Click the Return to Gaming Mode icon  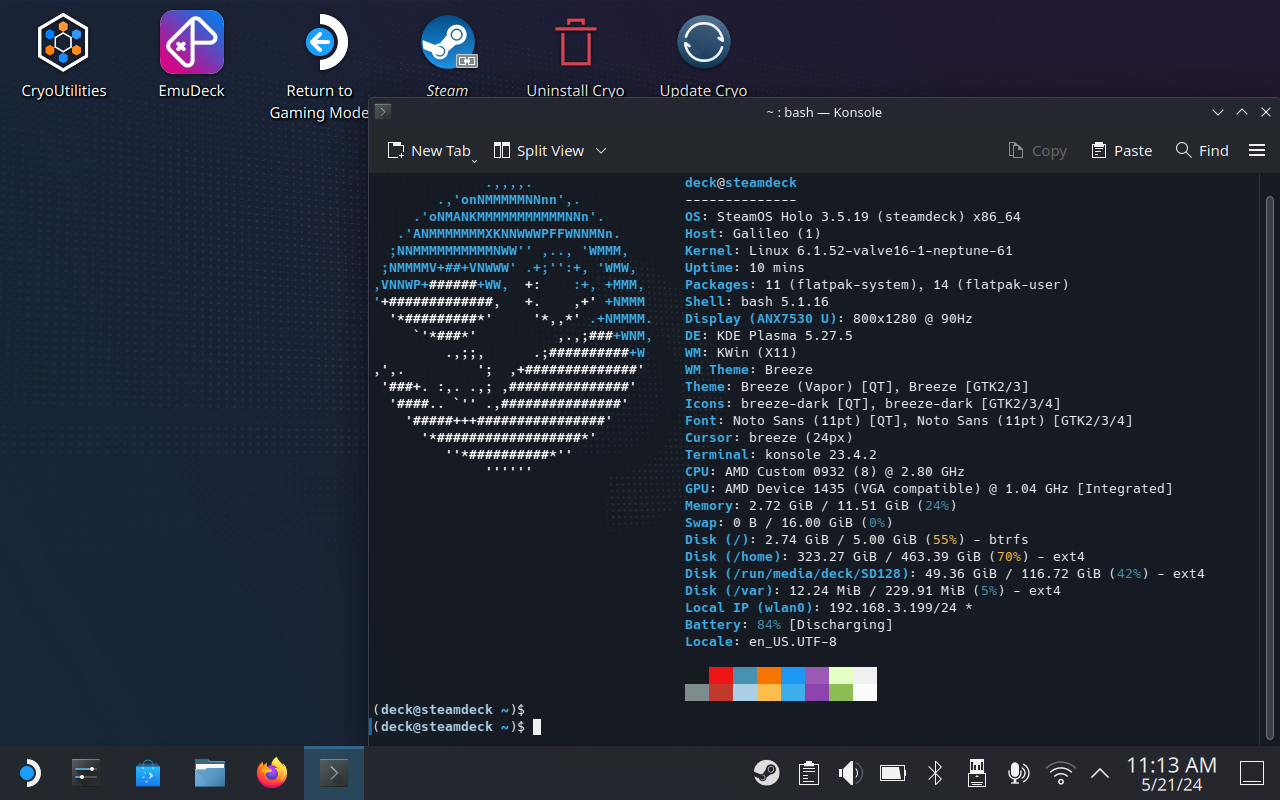click(319, 43)
